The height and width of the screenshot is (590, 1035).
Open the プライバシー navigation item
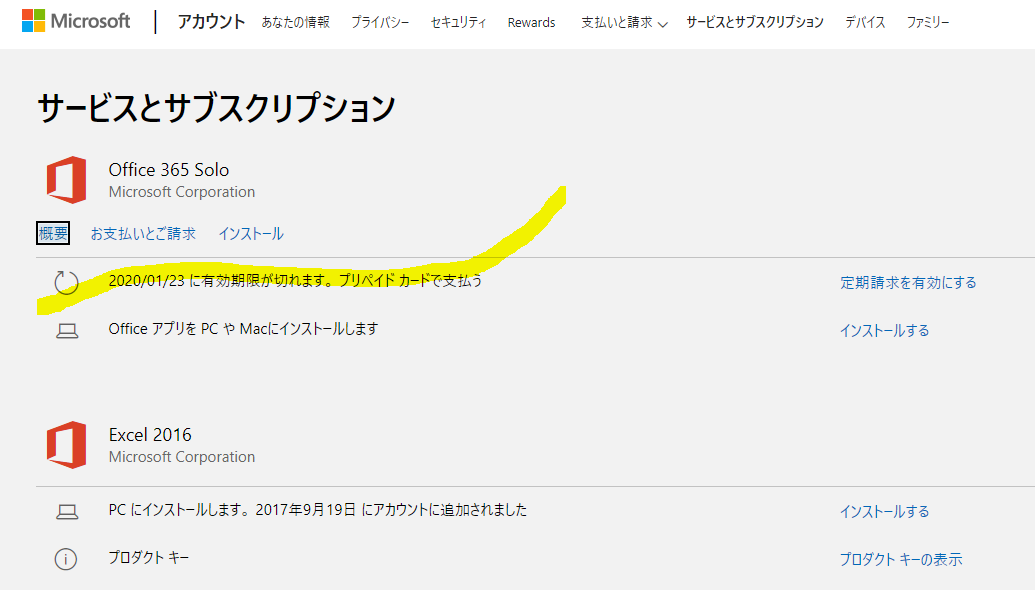[x=380, y=22]
